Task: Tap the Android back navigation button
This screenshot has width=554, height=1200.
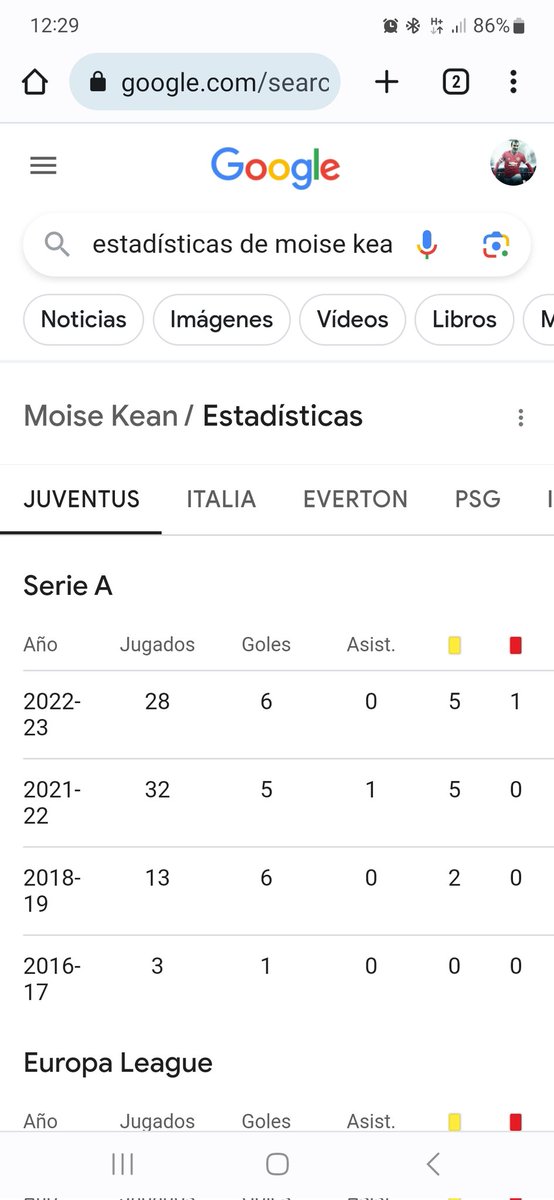Action: coord(433,1163)
